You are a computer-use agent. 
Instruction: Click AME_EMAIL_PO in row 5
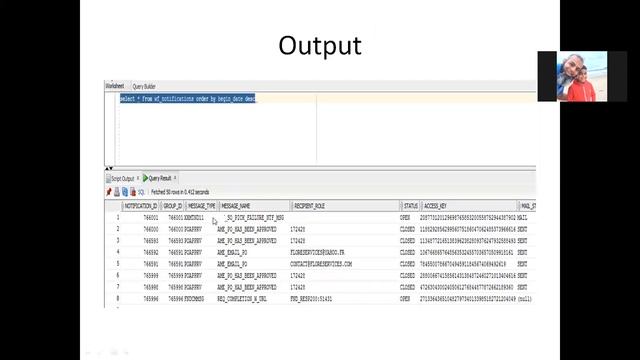(232, 264)
